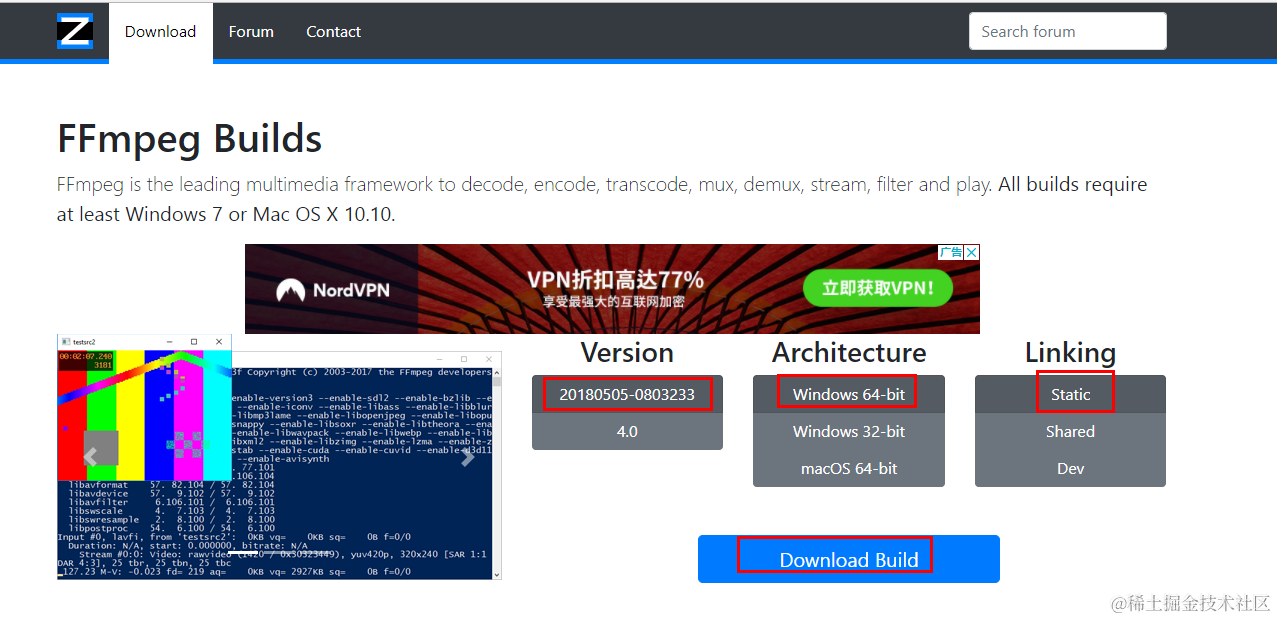Screen dimensions: 1277x620
Task: Choose macOS 64-bit architecture
Action: [x=849, y=468]
